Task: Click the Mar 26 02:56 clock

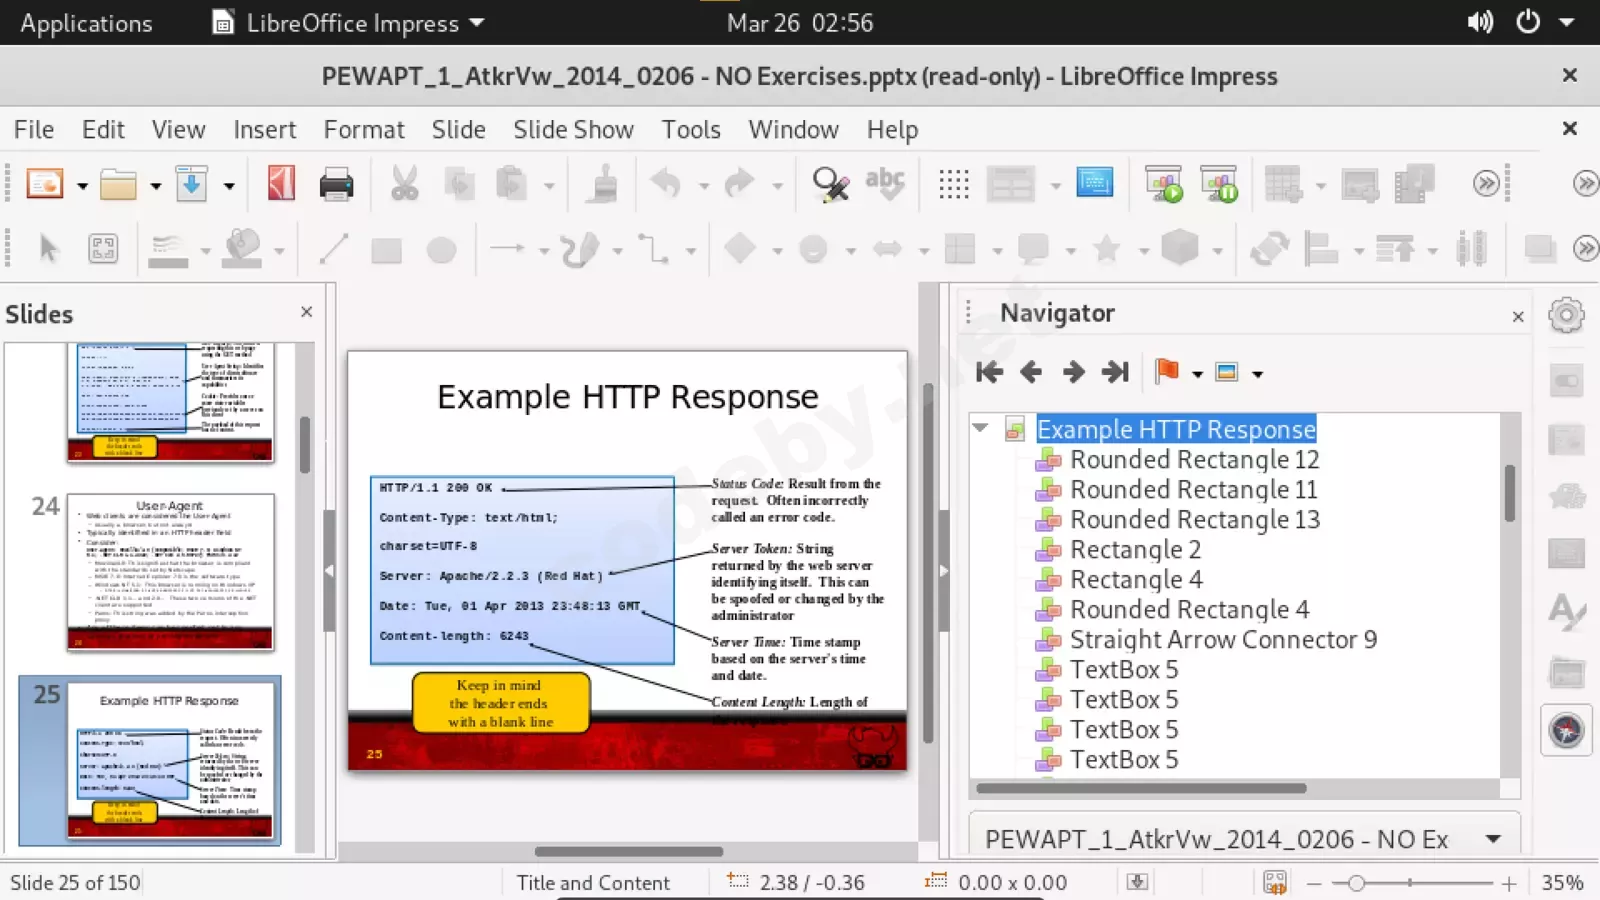Action: [x=800, y=23]
